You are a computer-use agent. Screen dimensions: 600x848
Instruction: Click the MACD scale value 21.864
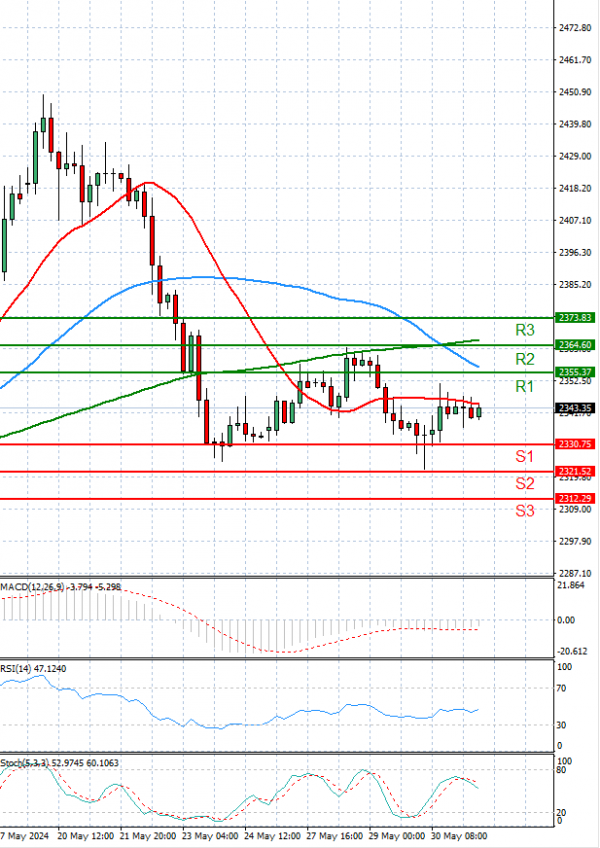click(x=571, y=586)
